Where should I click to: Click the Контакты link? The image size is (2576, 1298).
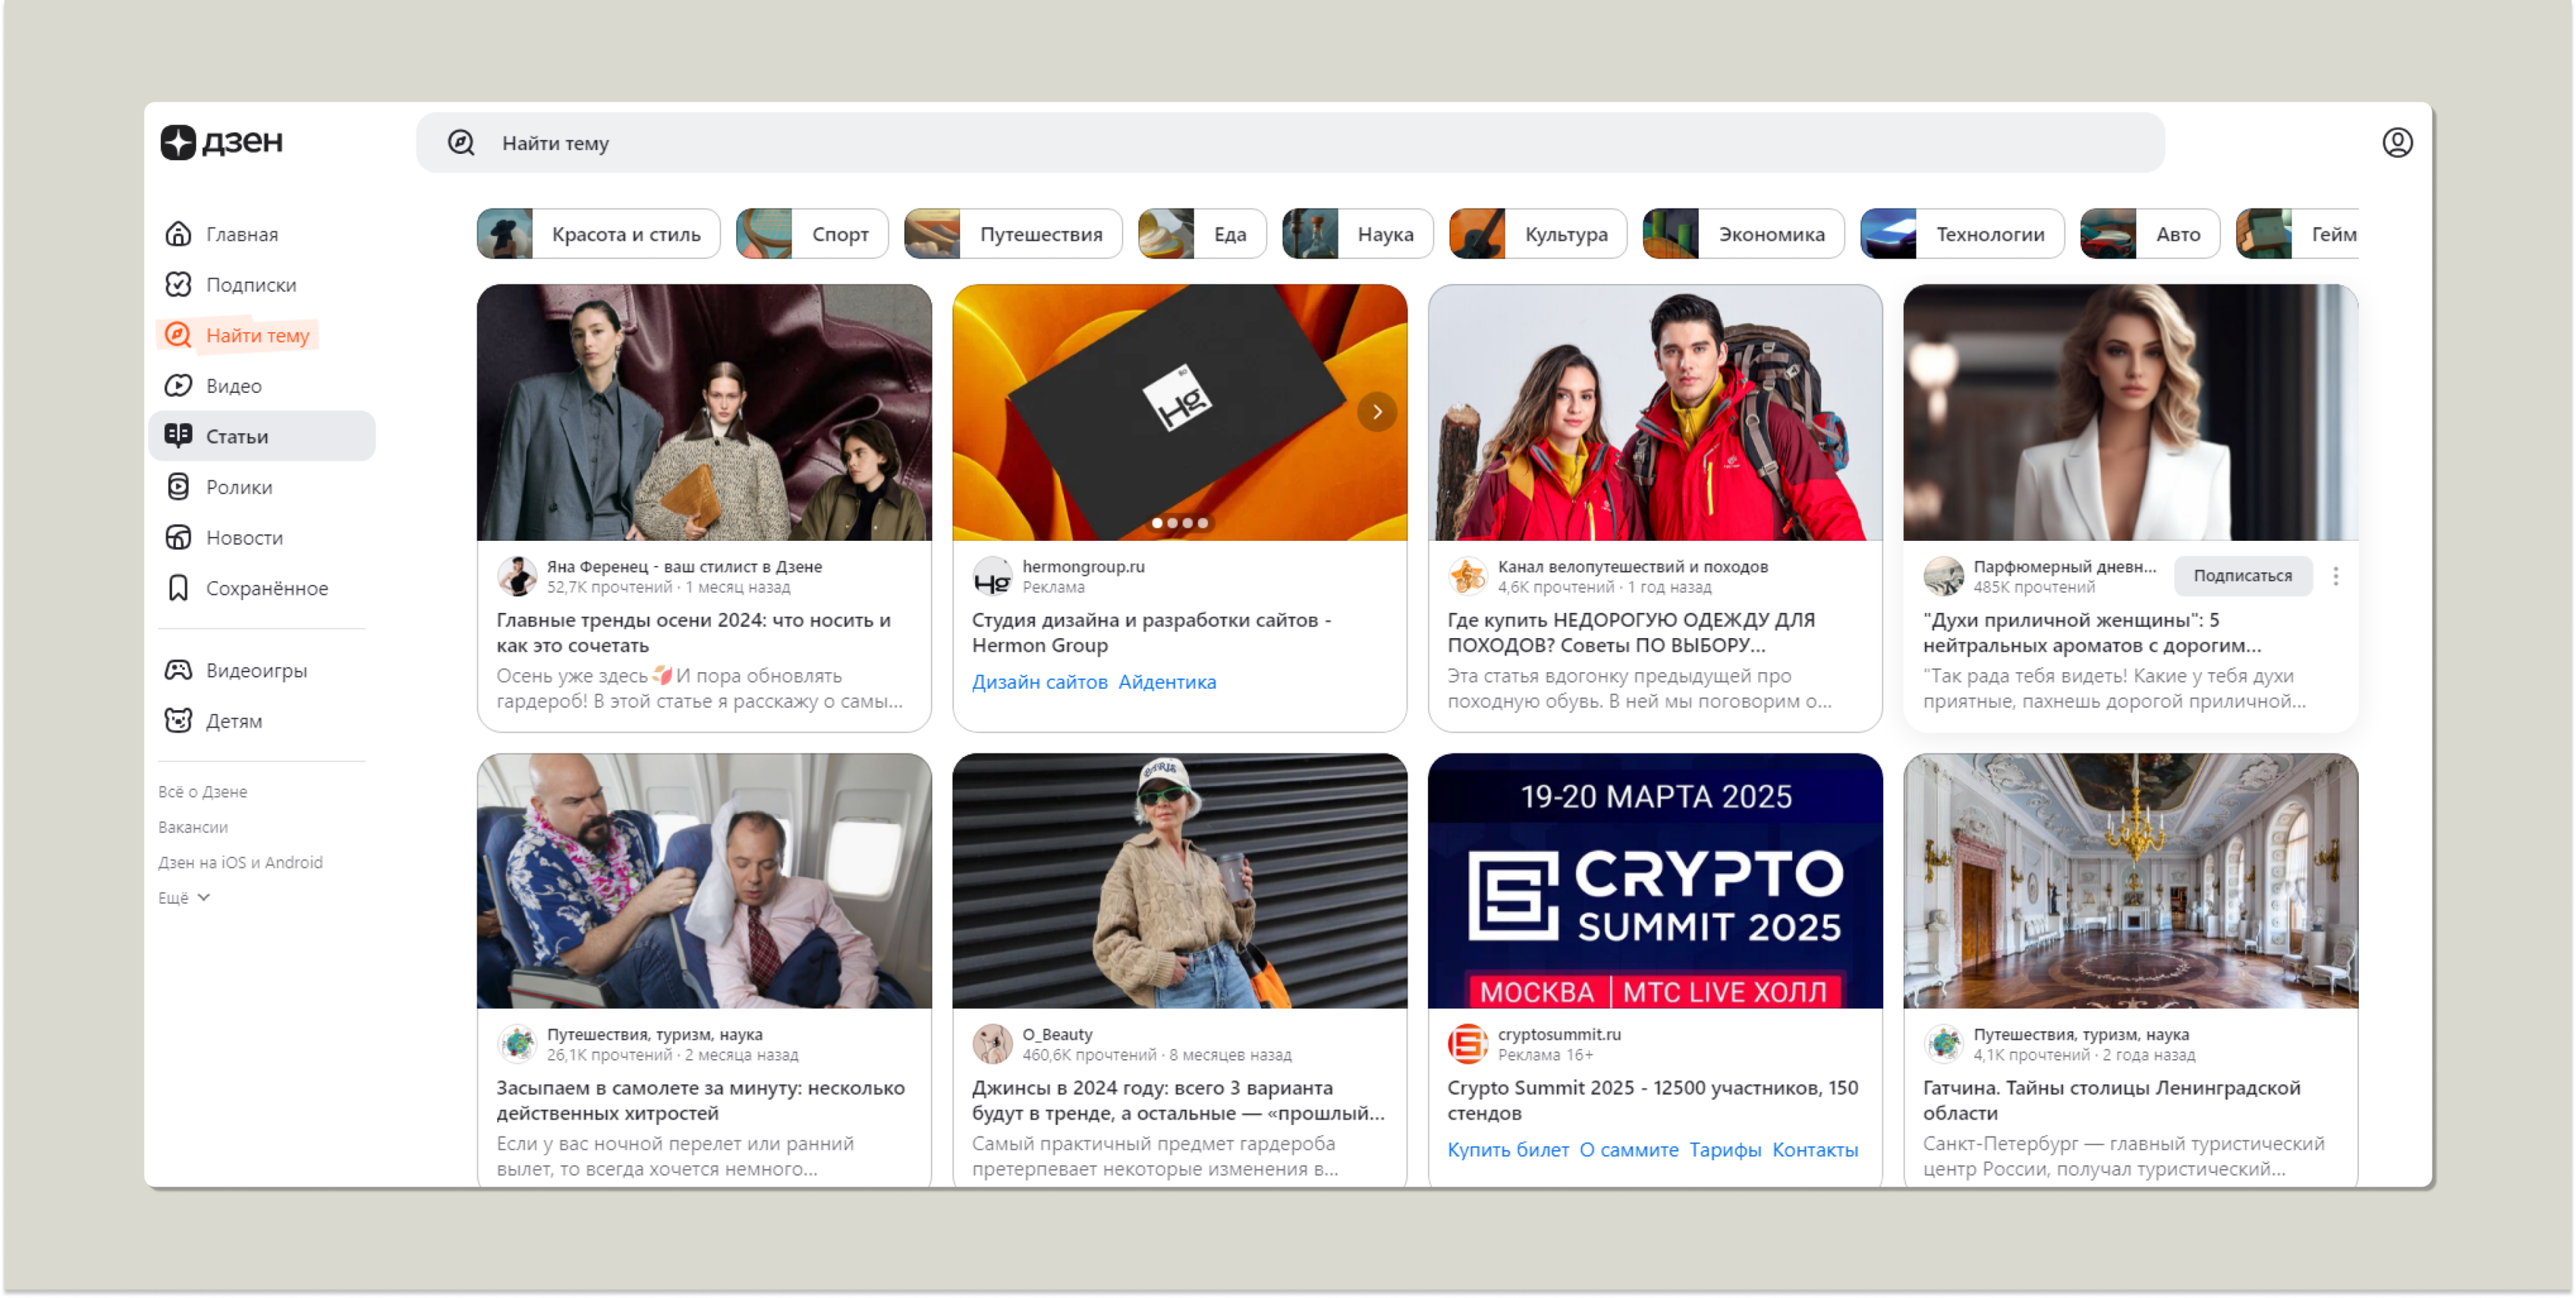pos(1815,1150)
